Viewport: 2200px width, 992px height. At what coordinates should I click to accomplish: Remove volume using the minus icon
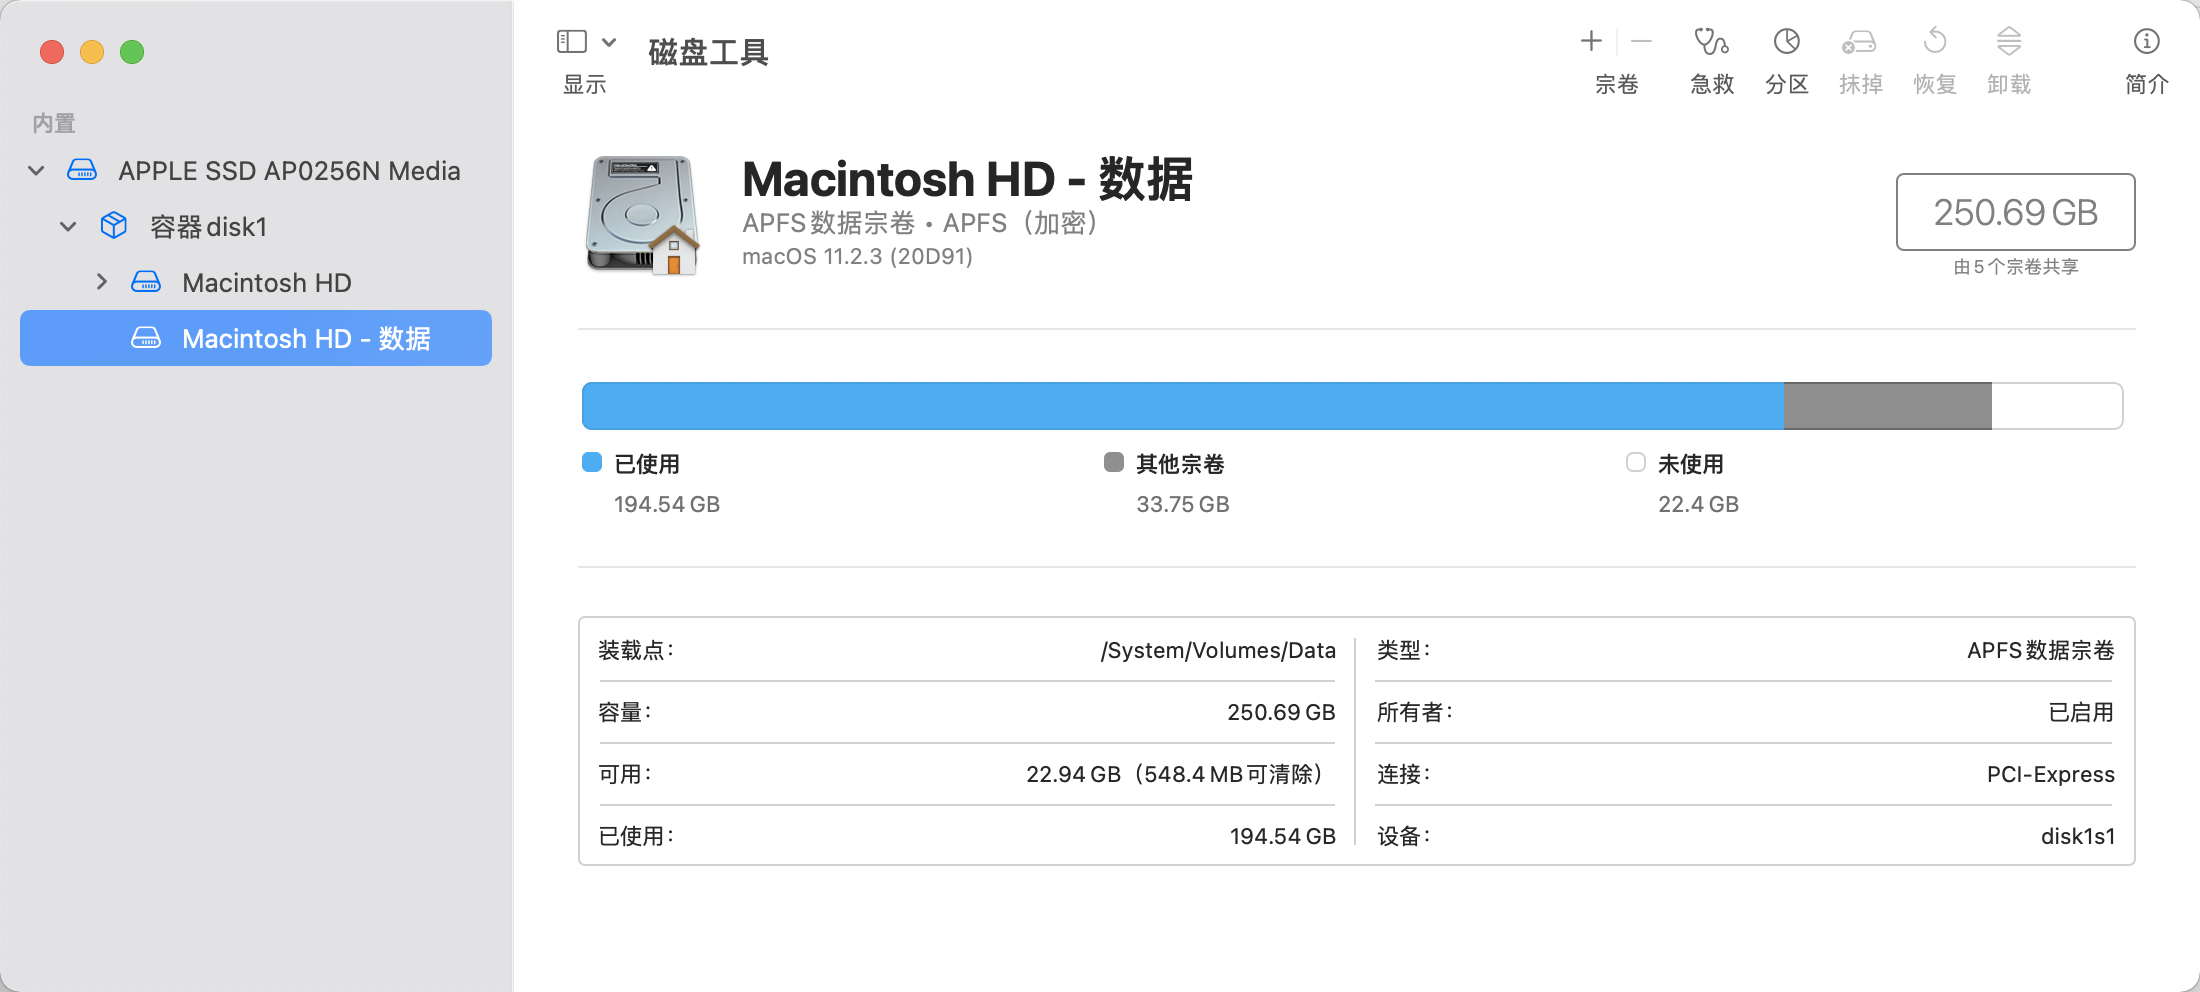(x=1641, y=41)
